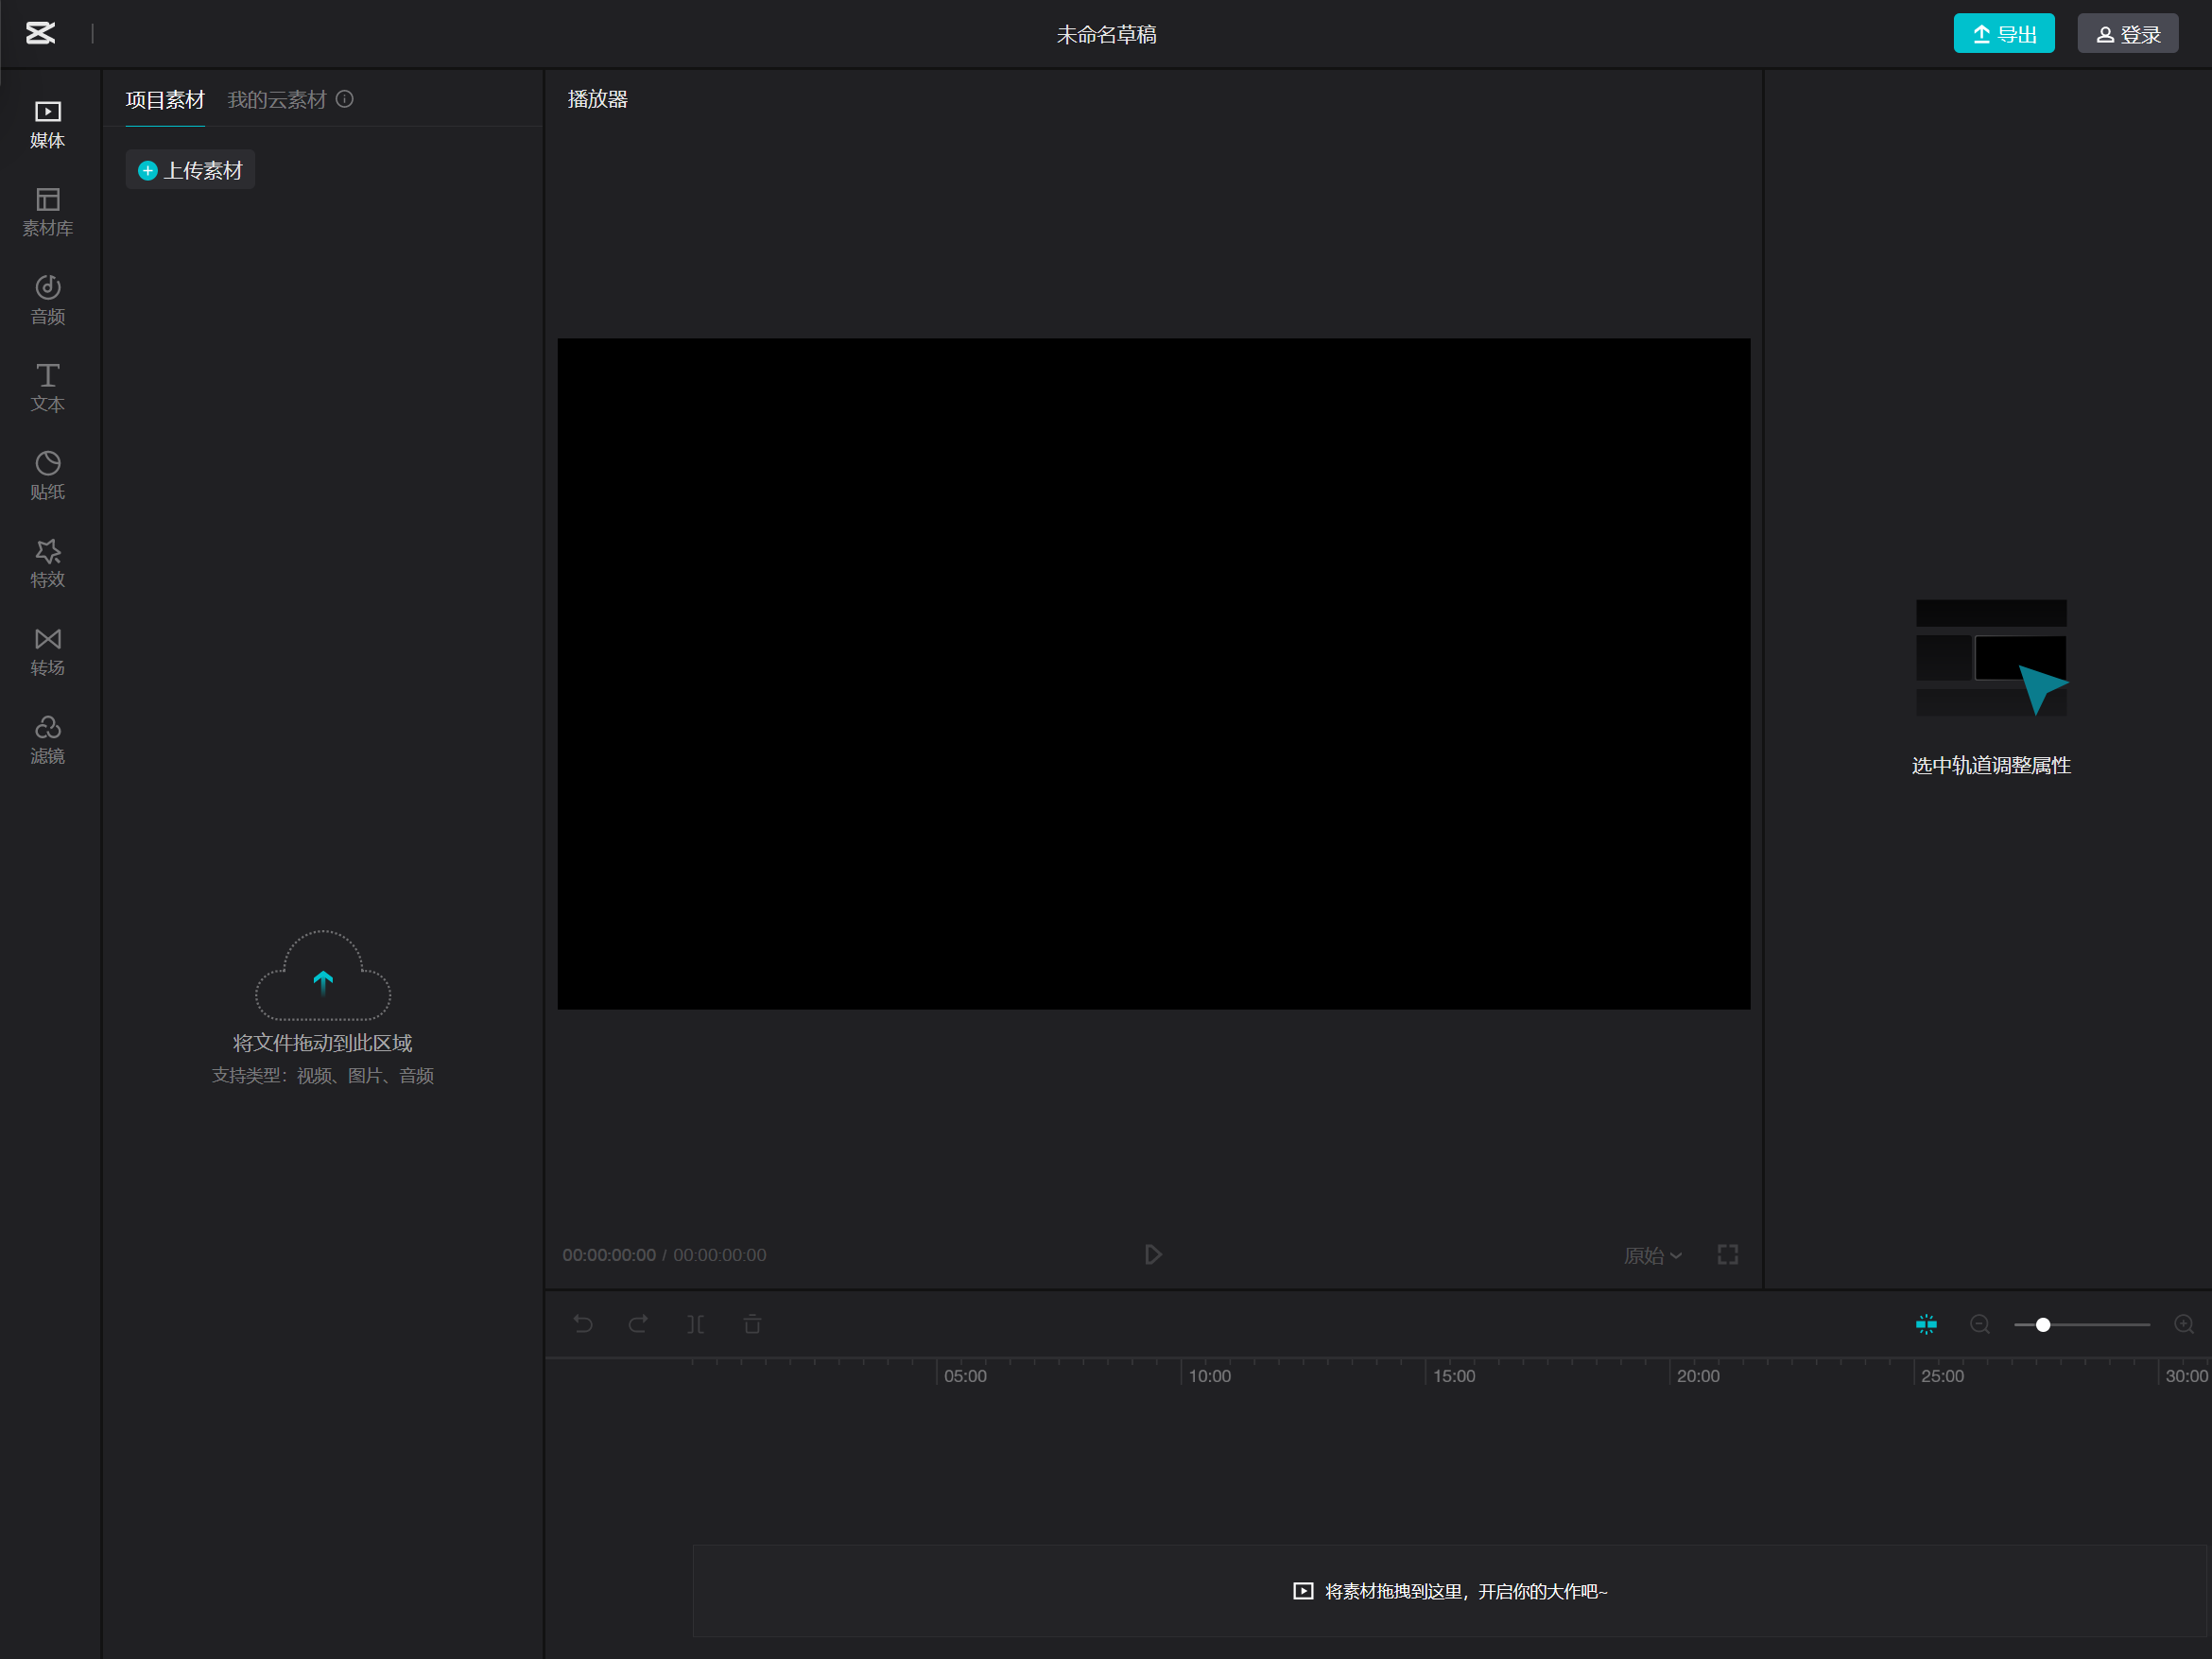The width and height of the screenshot is (2212, 1659).
Task: Click 00:00:00:00 current timecode
Action: point(609,1255)
